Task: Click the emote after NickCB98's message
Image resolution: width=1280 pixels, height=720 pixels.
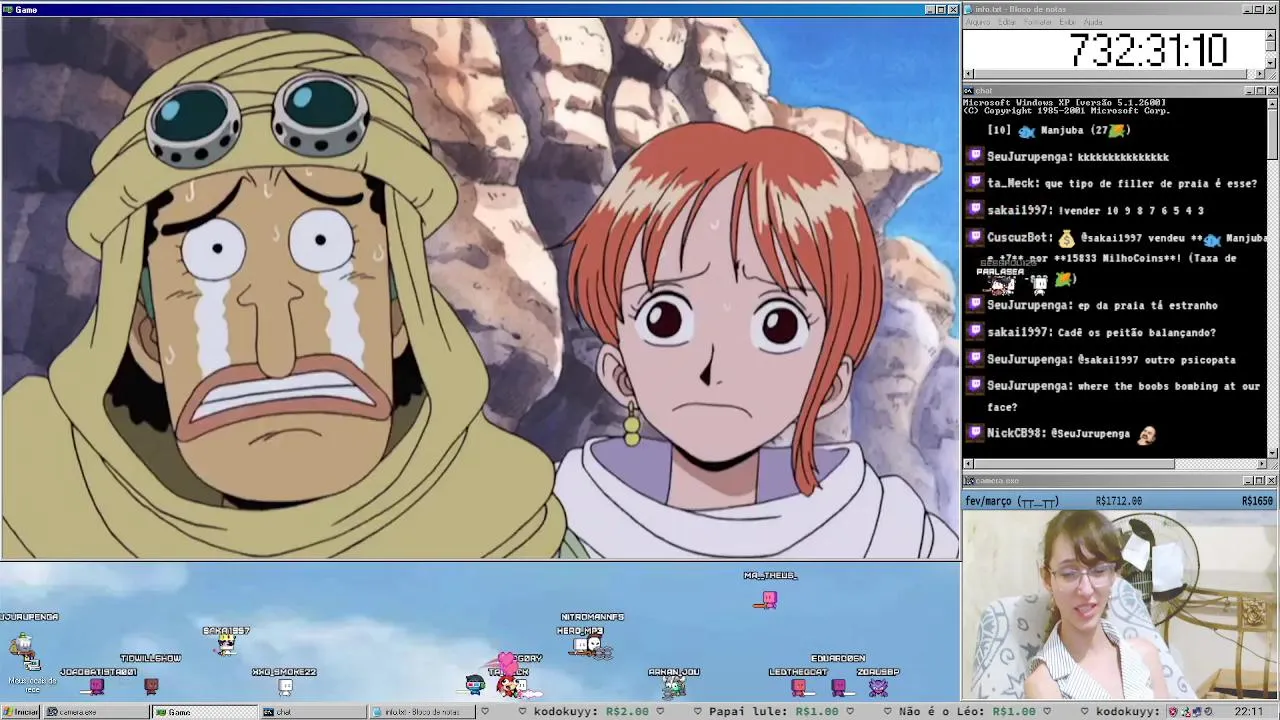Action: pyautogui.click(x=1147, y=433)
